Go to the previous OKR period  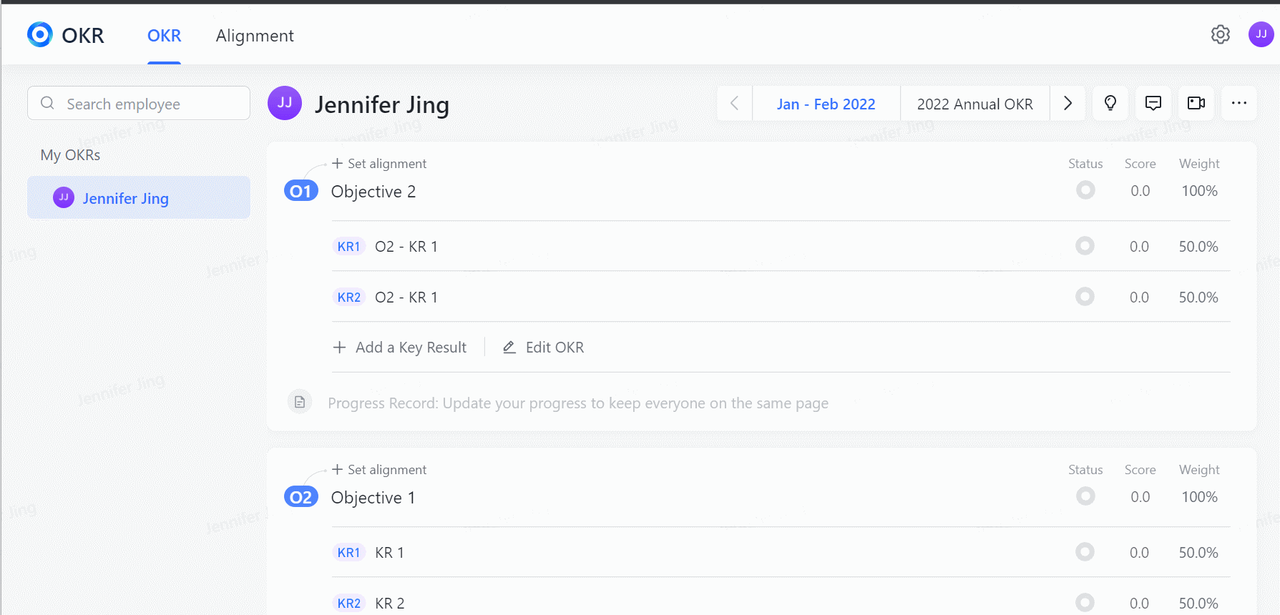[734, 103]
